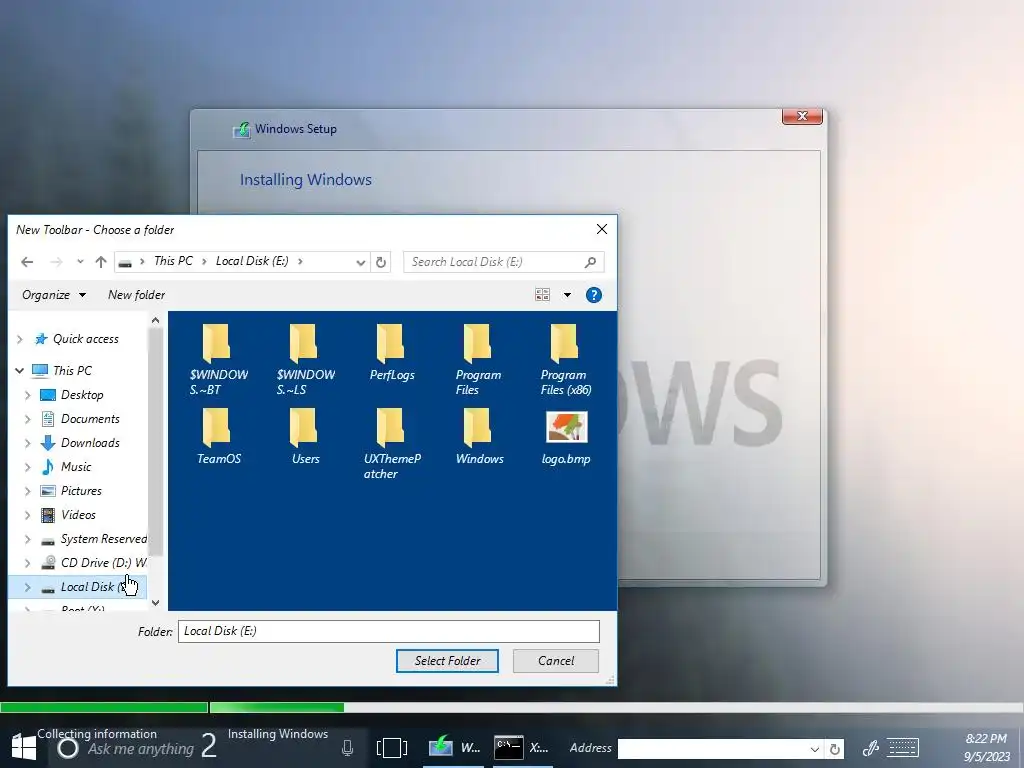
Task: Expand the CD Drive (D:) tree node
Action: coord(27,563)
